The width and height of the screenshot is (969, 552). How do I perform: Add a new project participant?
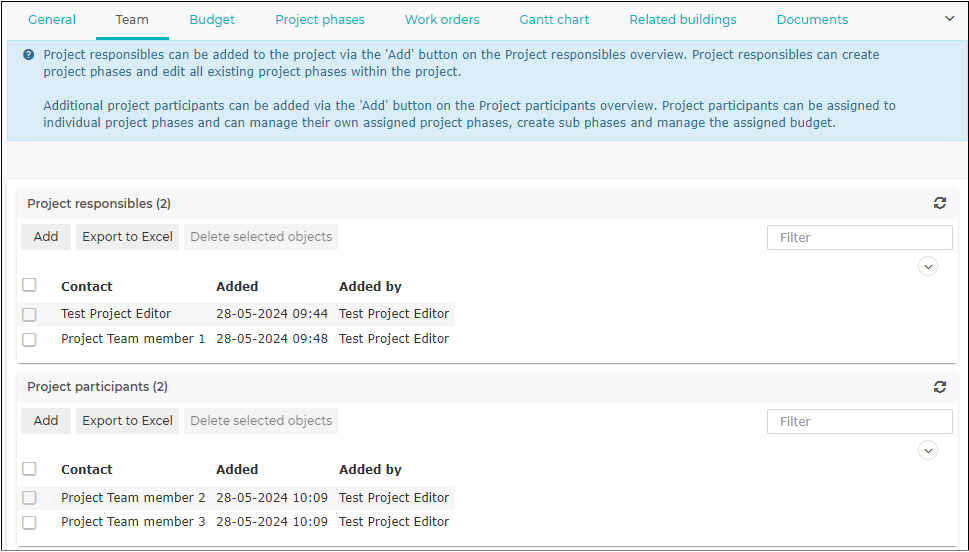point(46,421)
